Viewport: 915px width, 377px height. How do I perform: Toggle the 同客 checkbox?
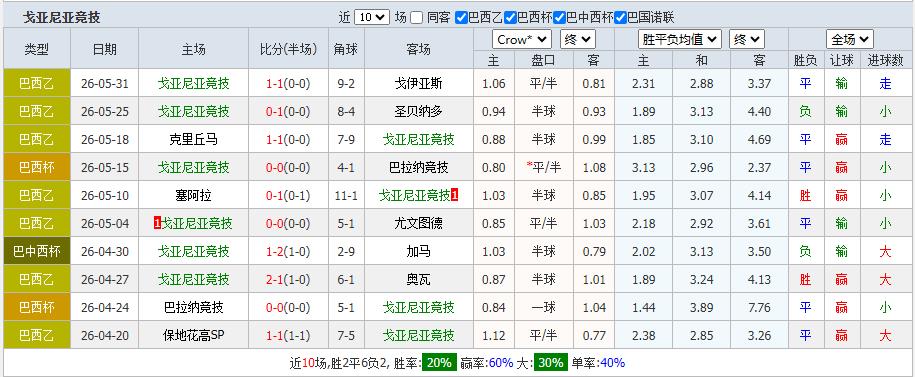click(416, 18)
